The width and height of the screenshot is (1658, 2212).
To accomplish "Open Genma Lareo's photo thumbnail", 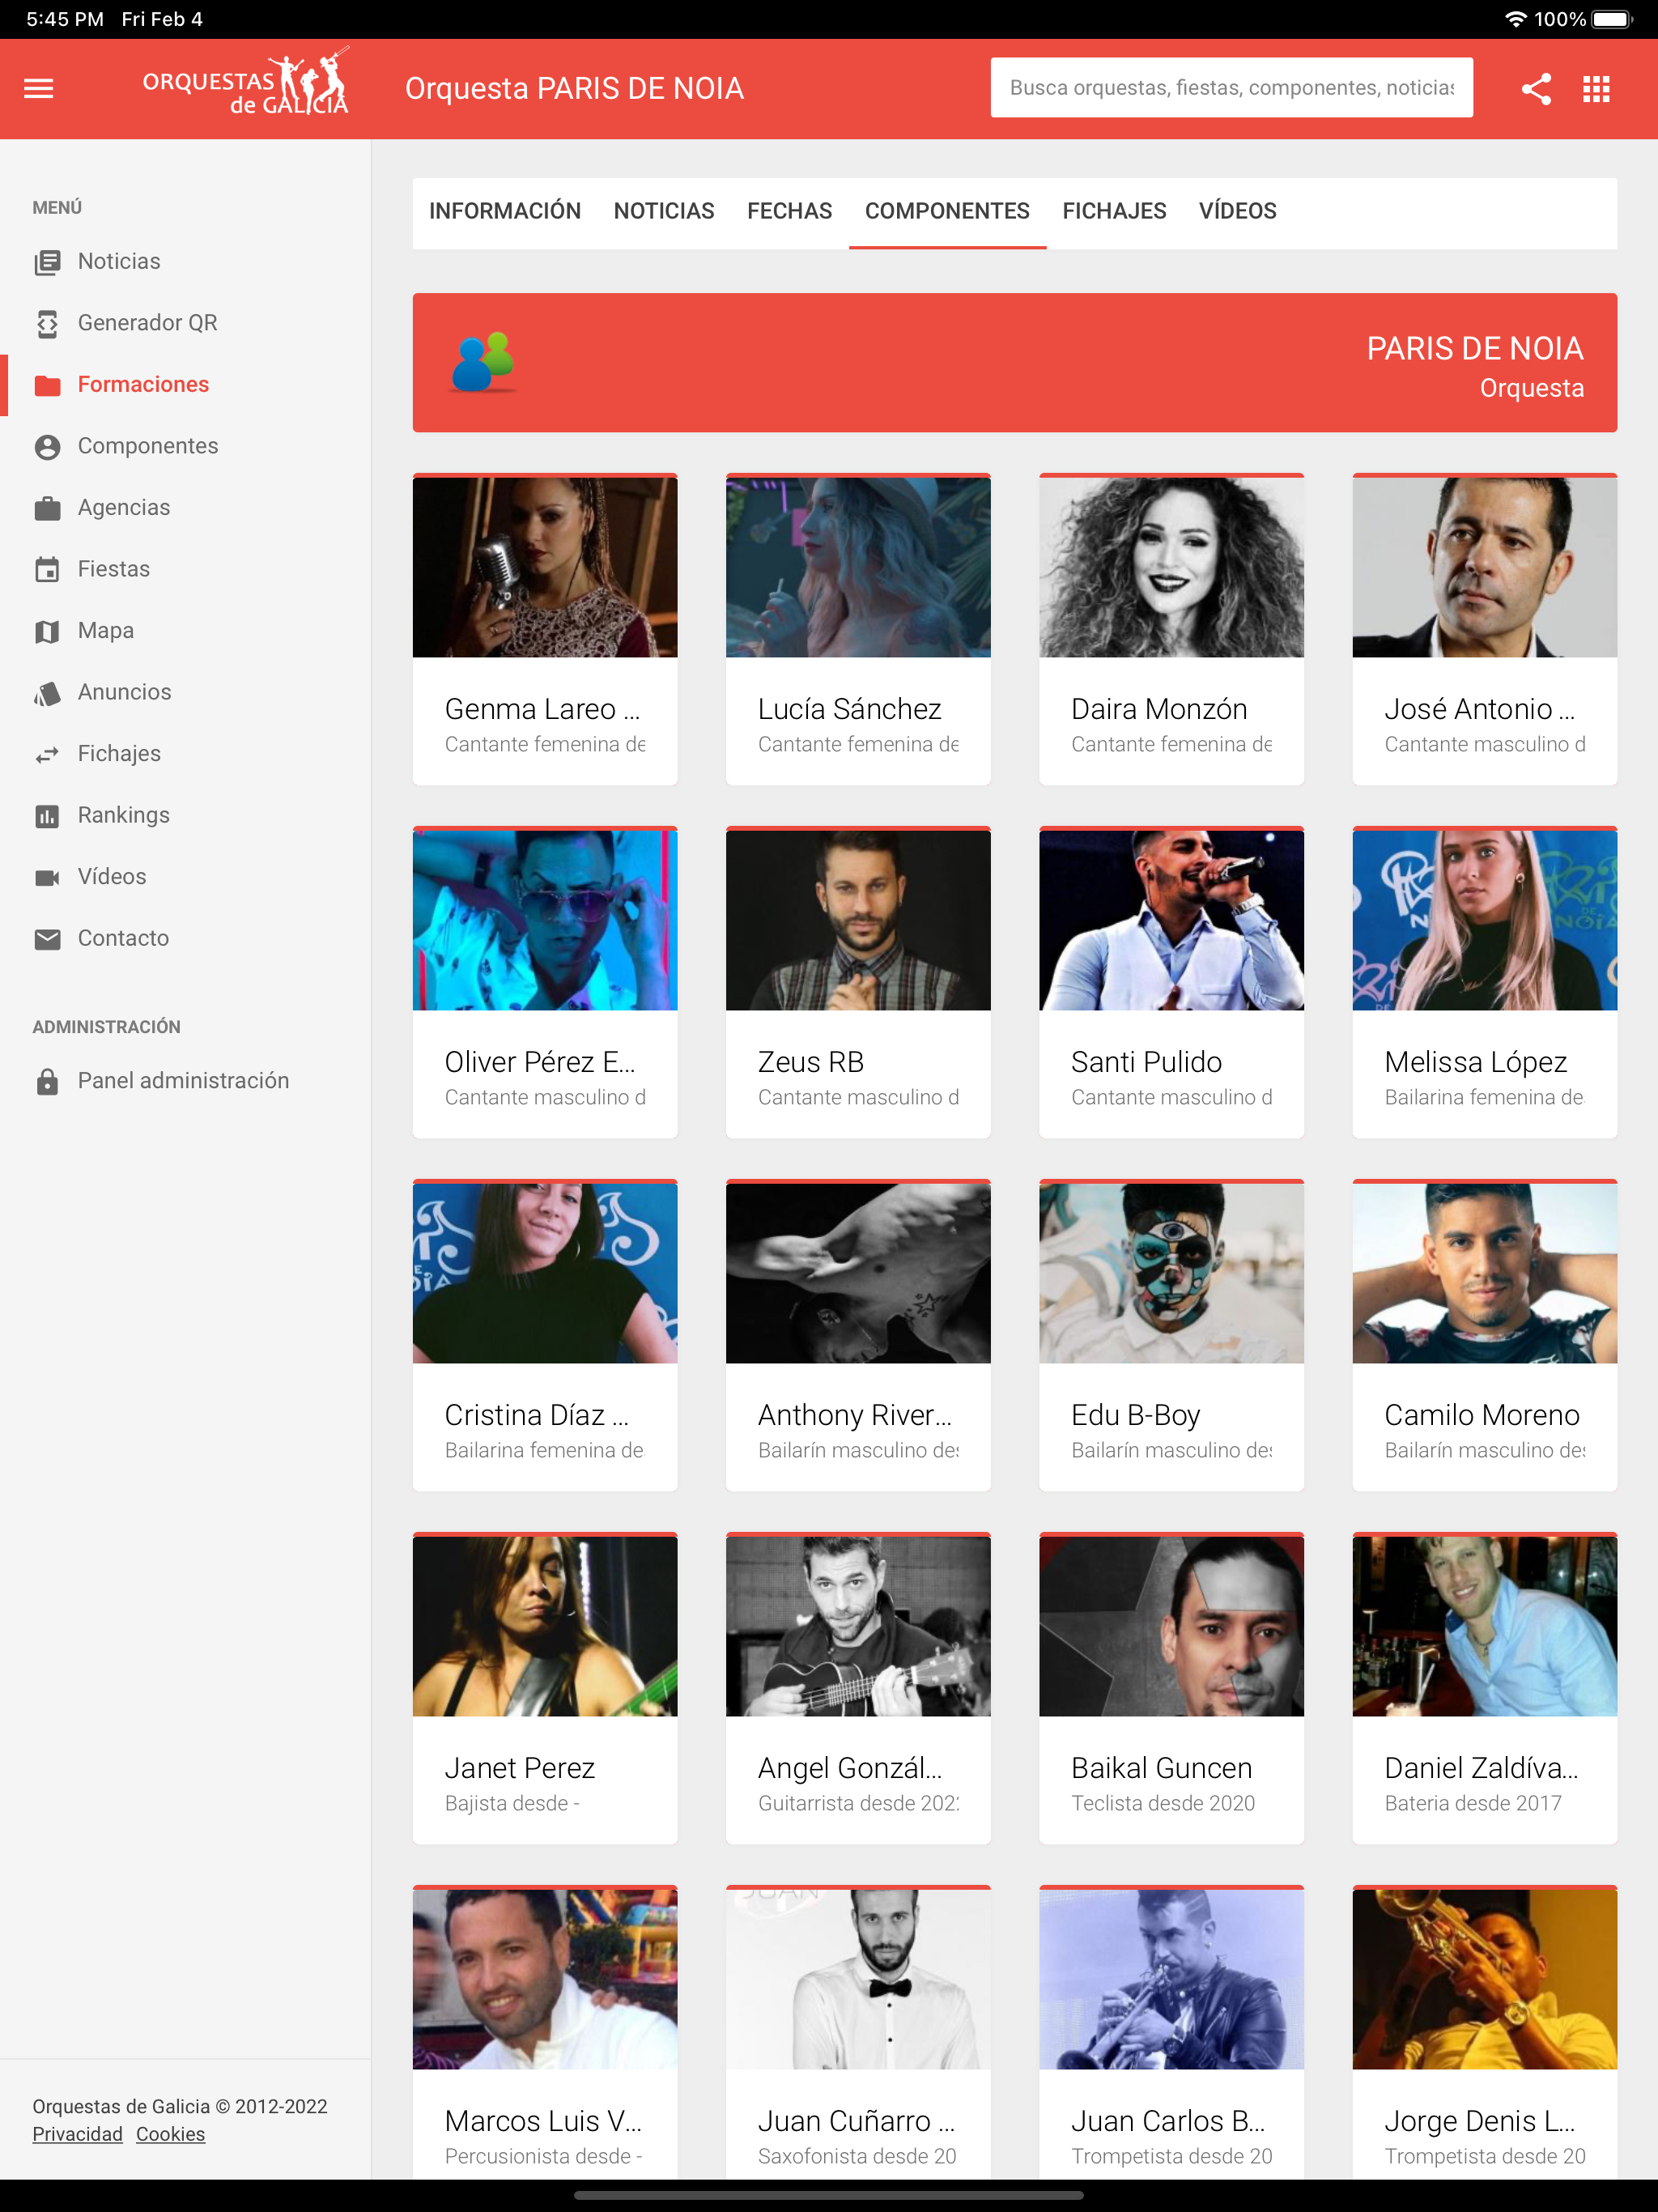I will pos(545,567).
